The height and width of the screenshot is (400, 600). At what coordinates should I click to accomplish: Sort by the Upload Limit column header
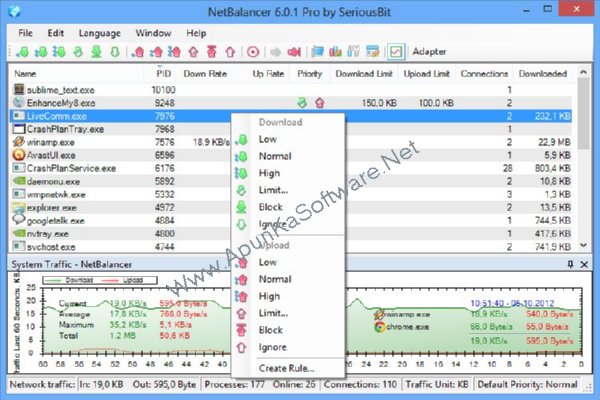click(x=426, y=74)
